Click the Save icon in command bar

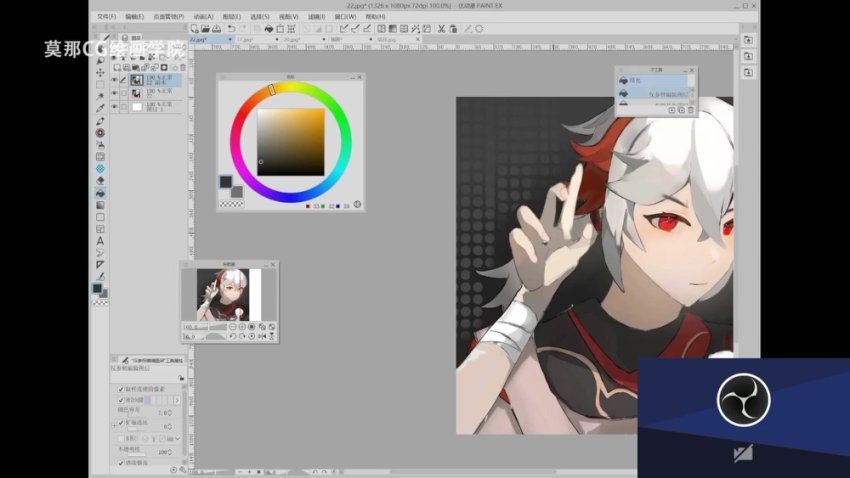(x=216, y=29)
